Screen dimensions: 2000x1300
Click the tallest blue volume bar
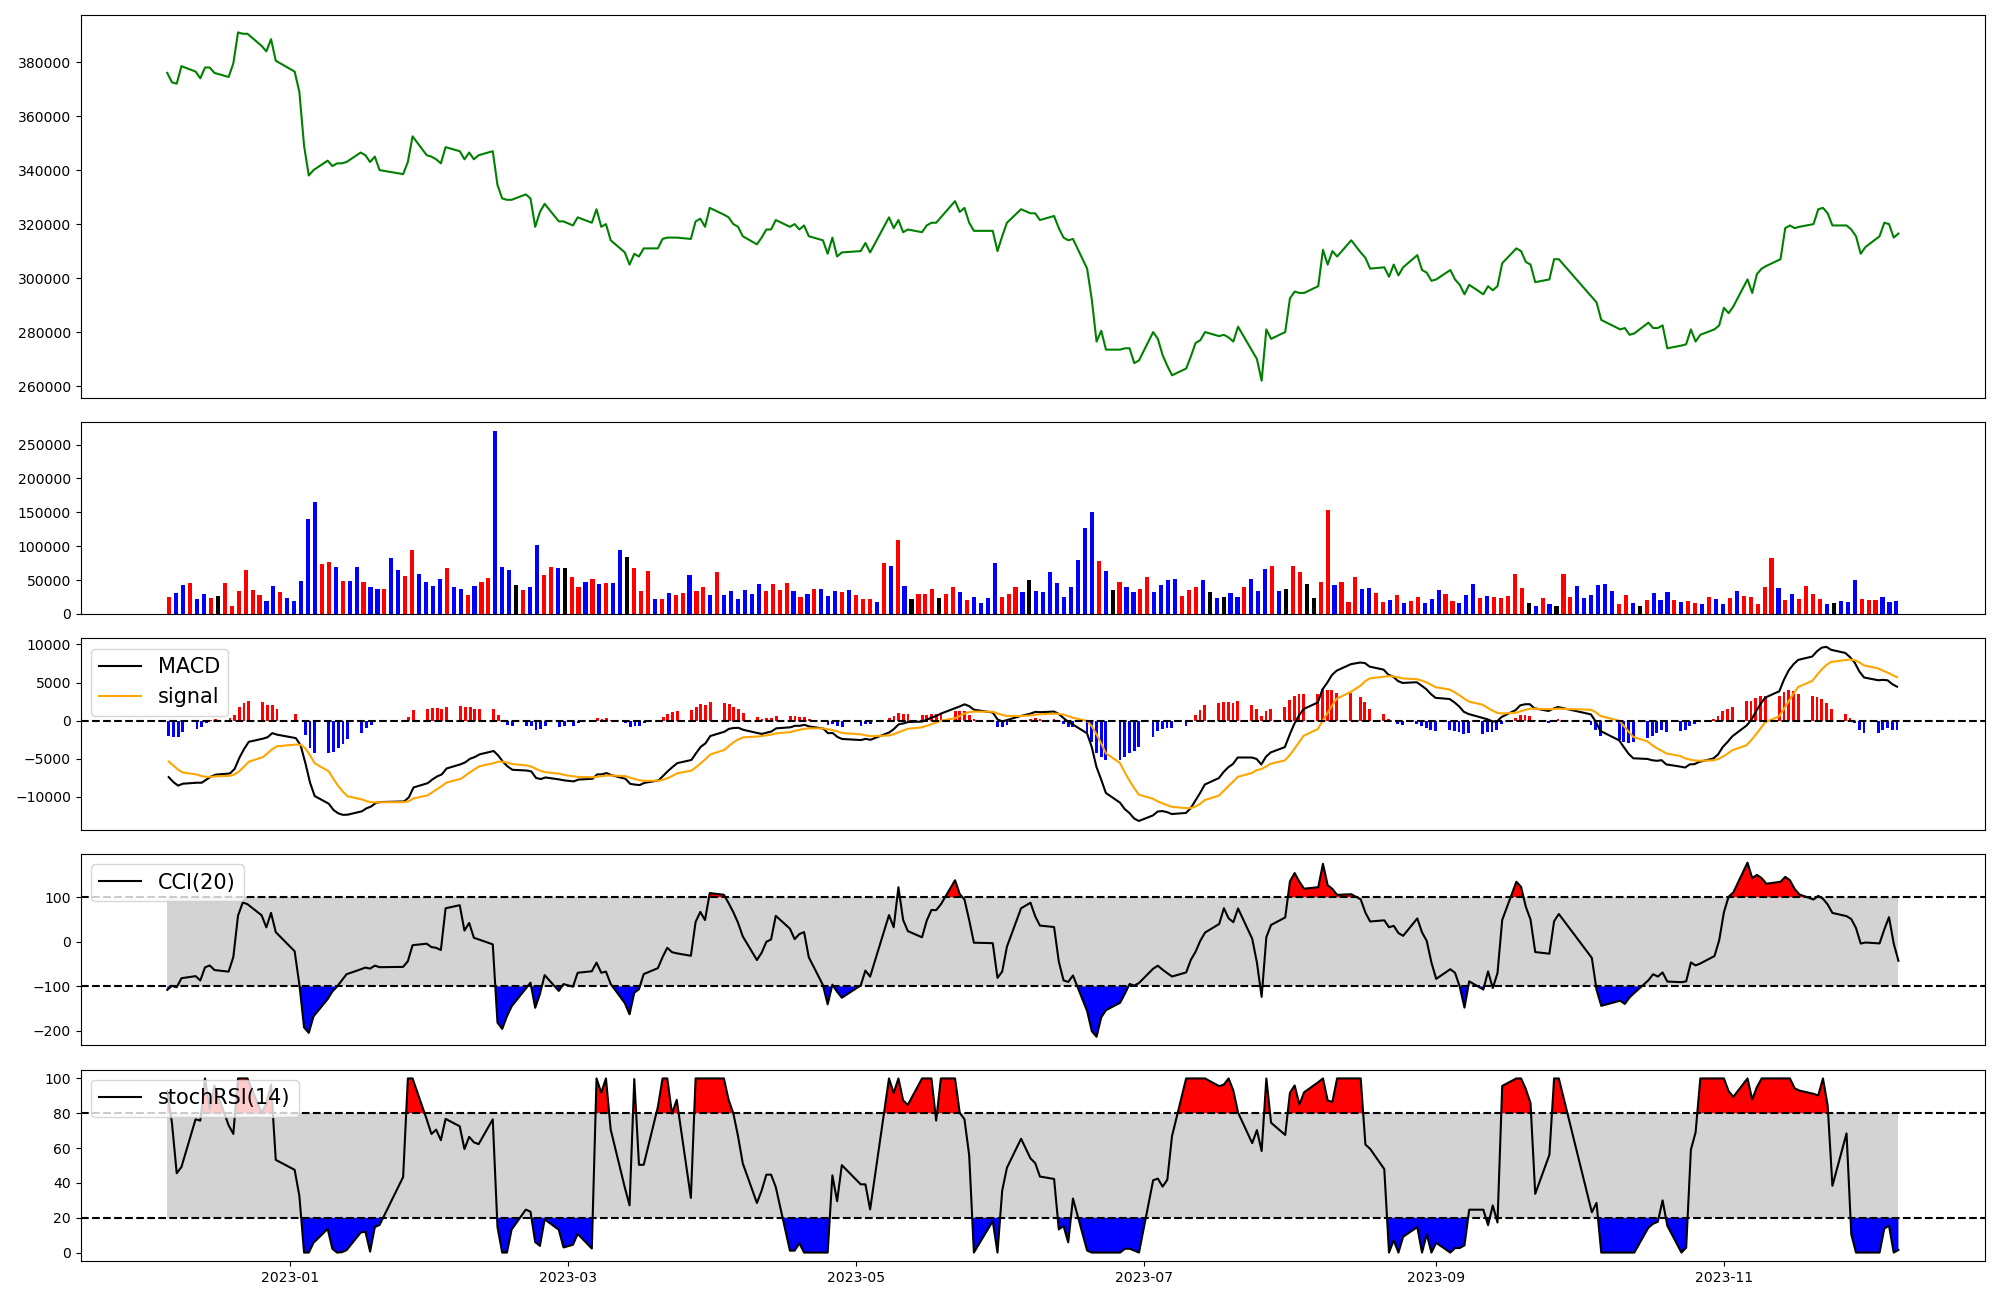pyautogui.click(x=495, y=522)
